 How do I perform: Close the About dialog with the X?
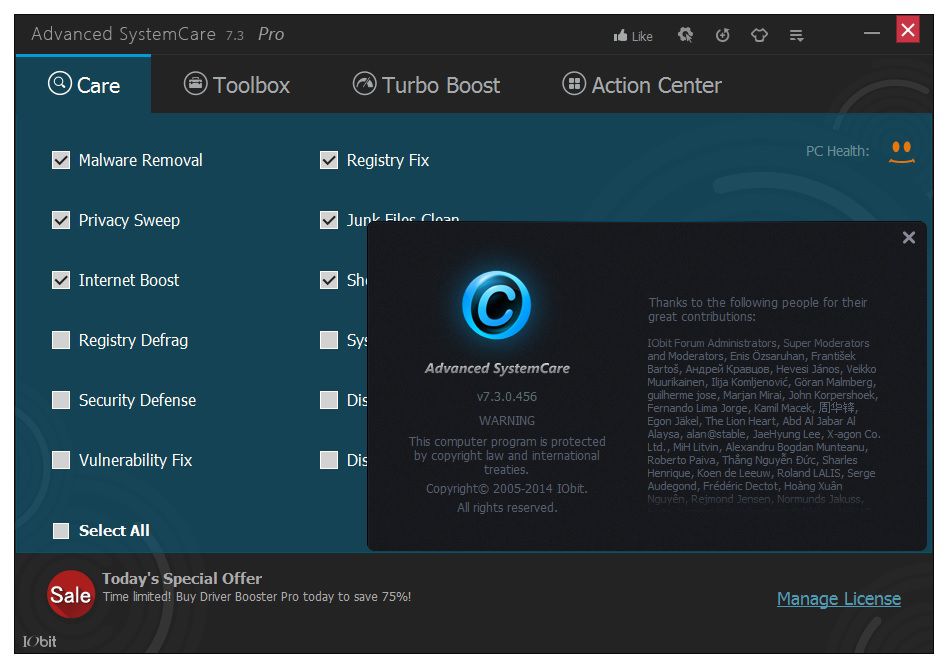point(908,237)
